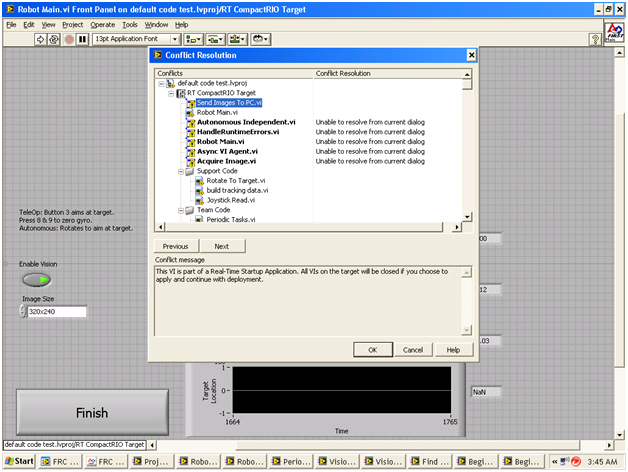Collapse the default code test.lvproj tree node
The height and width of the screenshot is (472, 628).
tap(161, 84)
